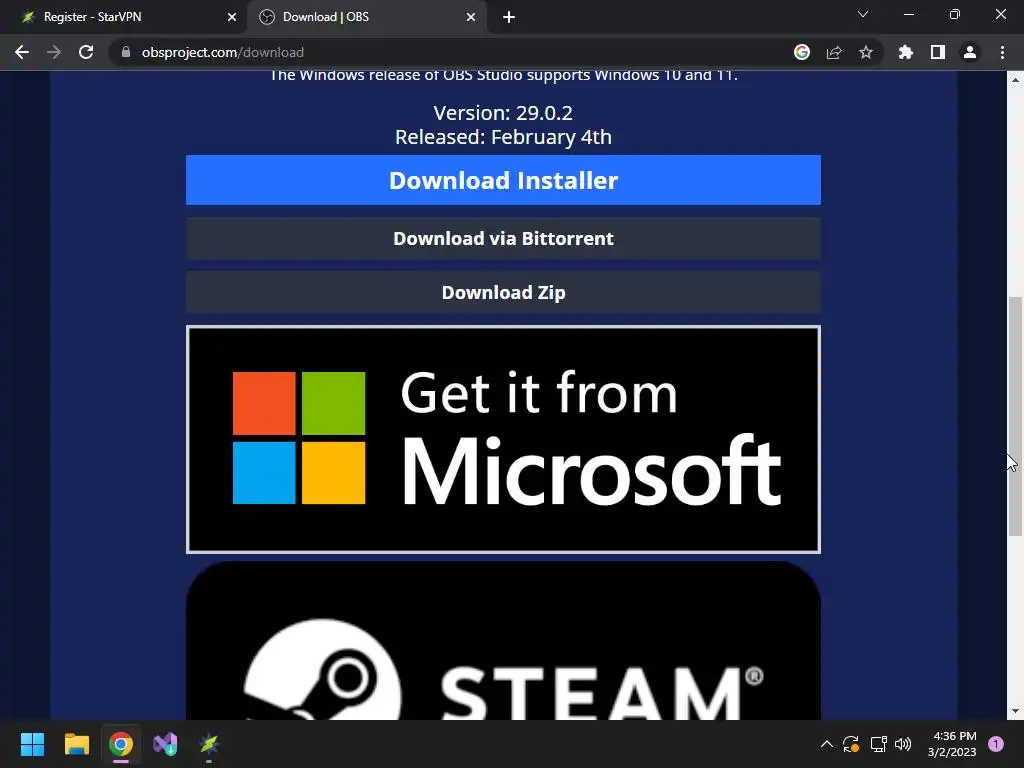Viewport: 1024px width, 768px height.
Task: Click scrollbar up arrow
Action: coord(1015,80)
